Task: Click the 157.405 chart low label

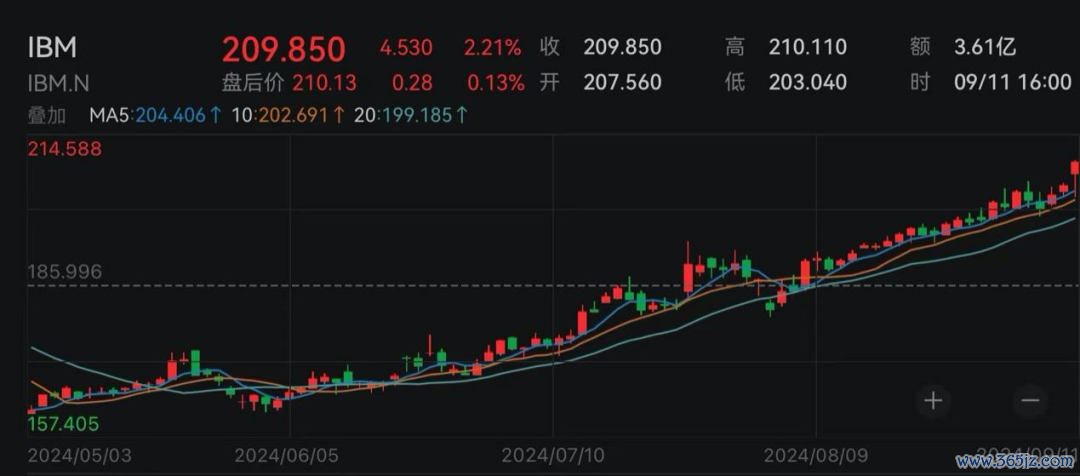Action: click(63, 424)
